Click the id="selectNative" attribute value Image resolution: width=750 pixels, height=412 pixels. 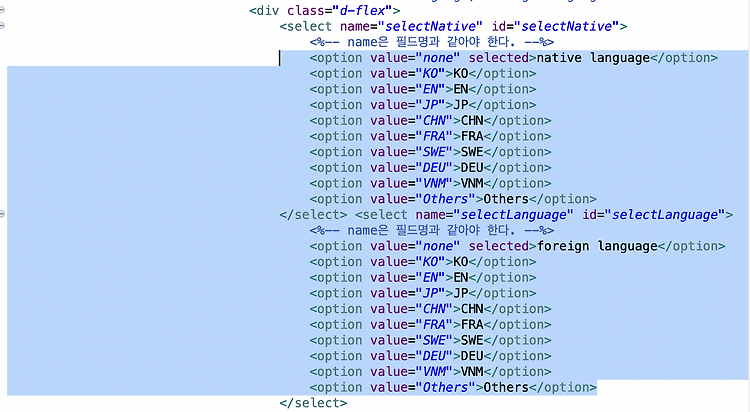[x=566, y=26]
